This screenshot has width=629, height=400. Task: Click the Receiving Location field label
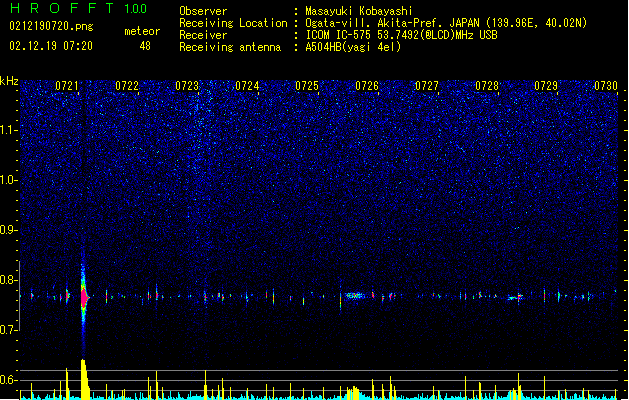tap(233, 23)
